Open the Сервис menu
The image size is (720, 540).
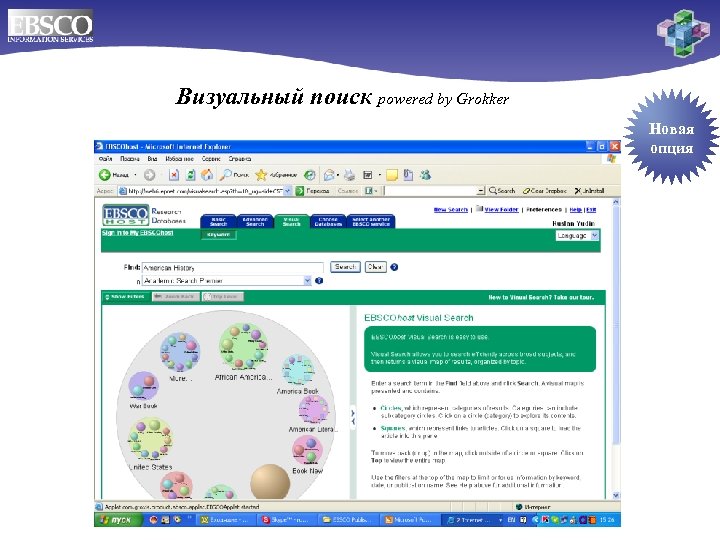[211, 158]
